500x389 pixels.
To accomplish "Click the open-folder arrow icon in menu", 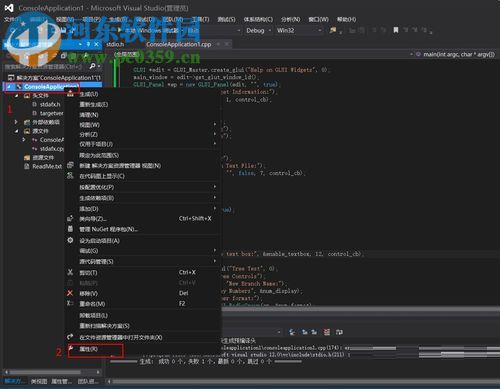I will 70,337.
